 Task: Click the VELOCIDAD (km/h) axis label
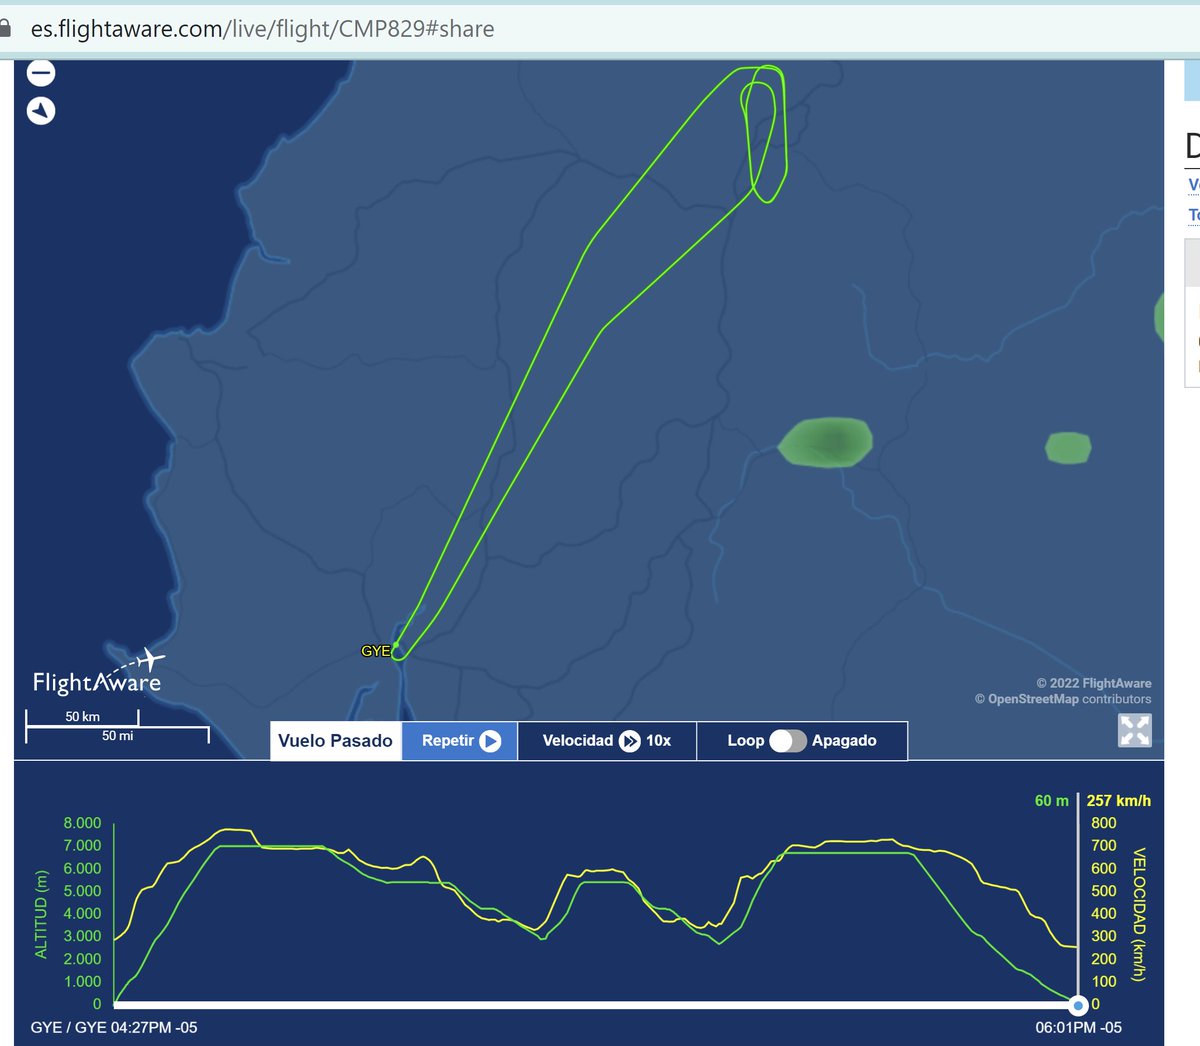1139,914
